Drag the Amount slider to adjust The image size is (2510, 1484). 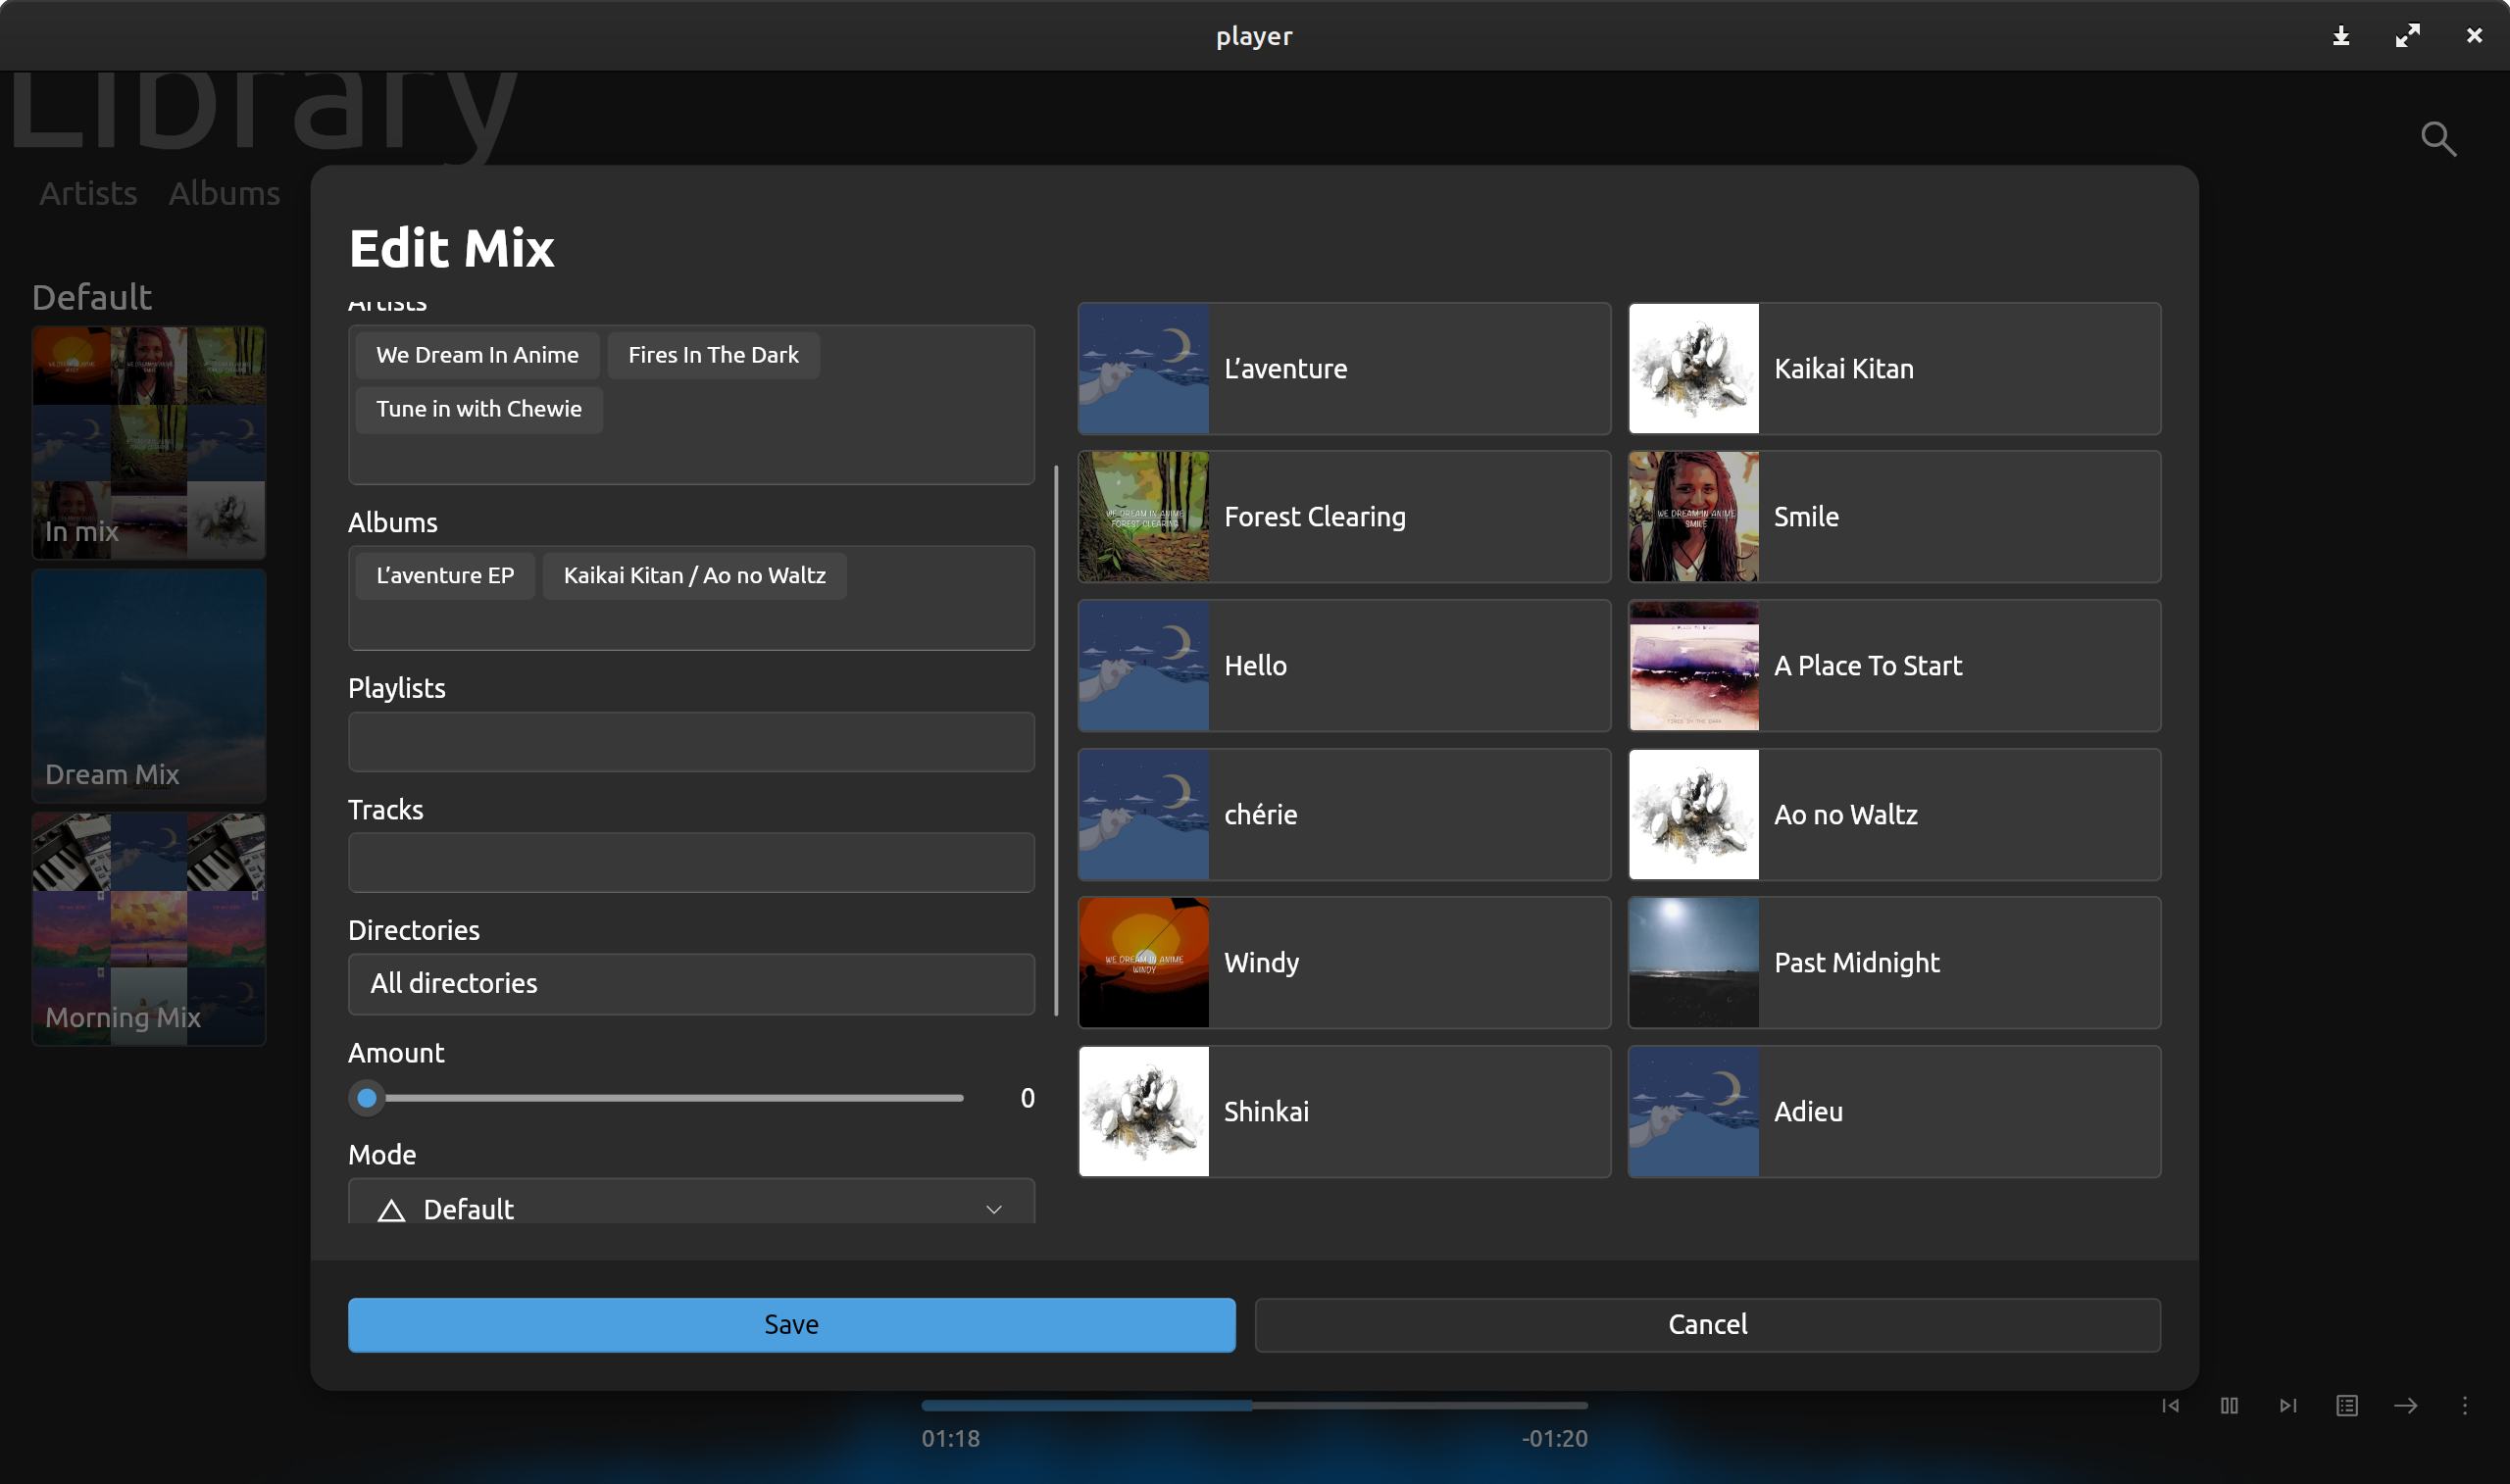366,1097
